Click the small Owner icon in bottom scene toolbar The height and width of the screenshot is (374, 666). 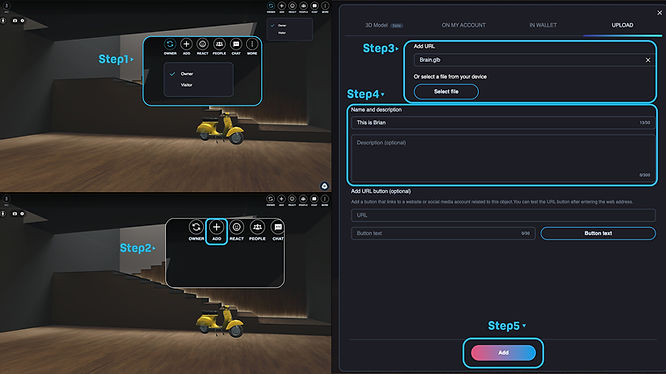[x=271, y=200]
